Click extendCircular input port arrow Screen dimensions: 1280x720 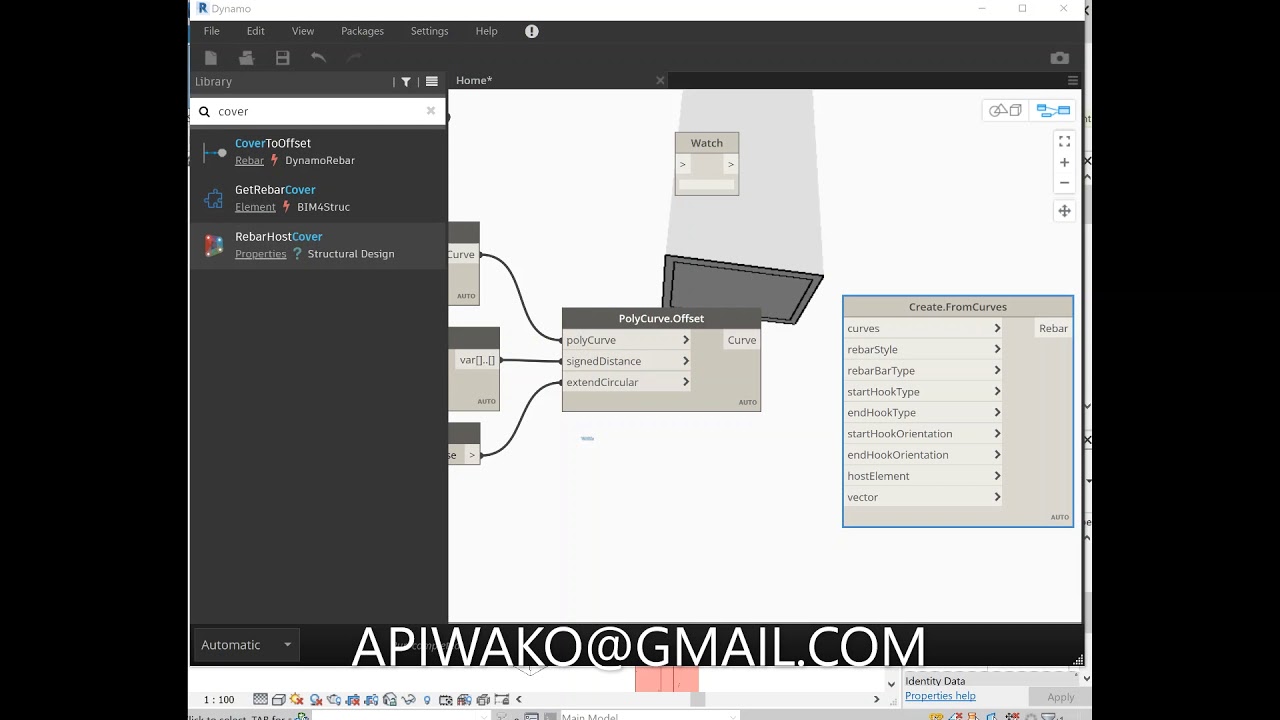point(686,382)
